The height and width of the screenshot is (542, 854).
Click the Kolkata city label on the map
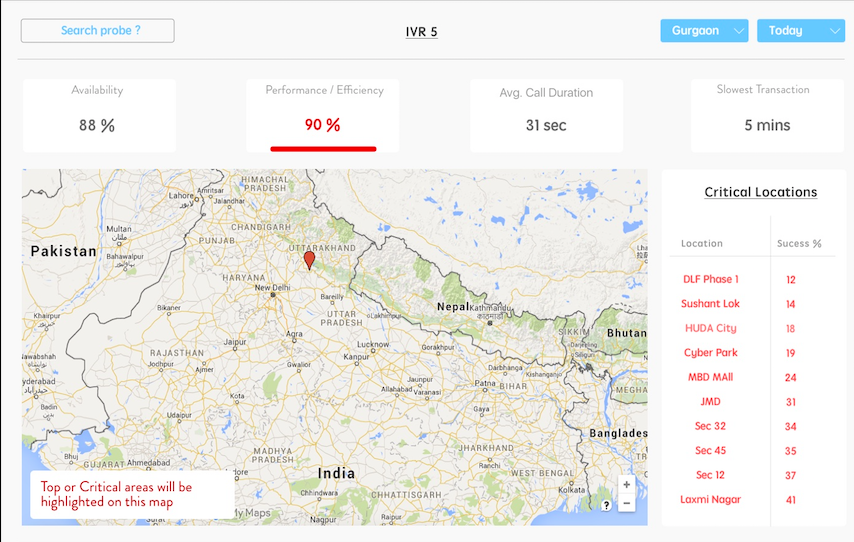(x=571, y=490)
